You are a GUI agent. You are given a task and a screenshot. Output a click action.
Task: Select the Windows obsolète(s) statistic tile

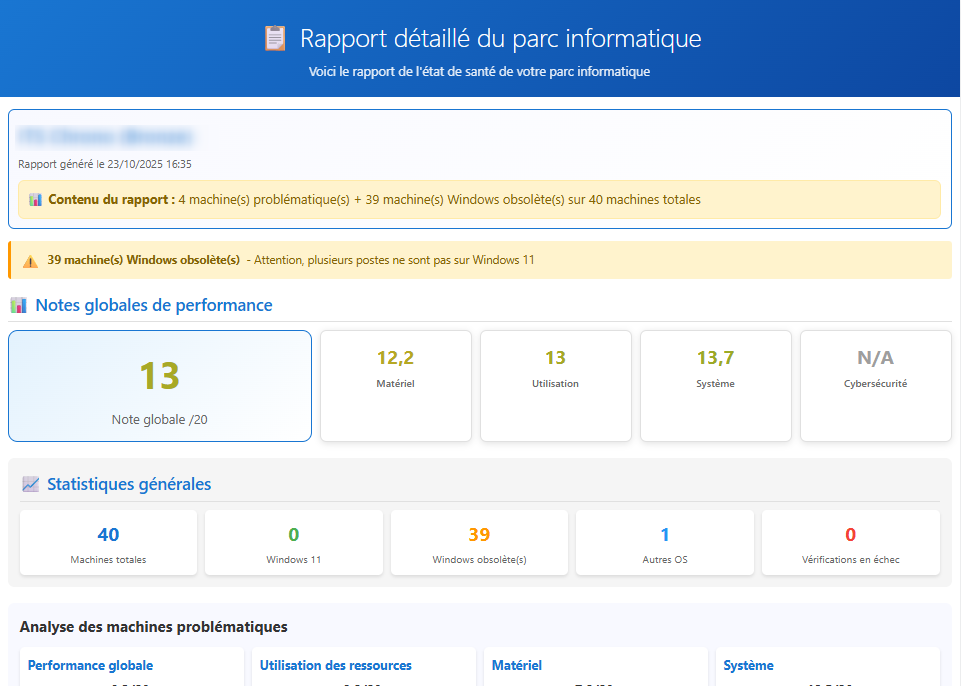(x=479, y=543)
